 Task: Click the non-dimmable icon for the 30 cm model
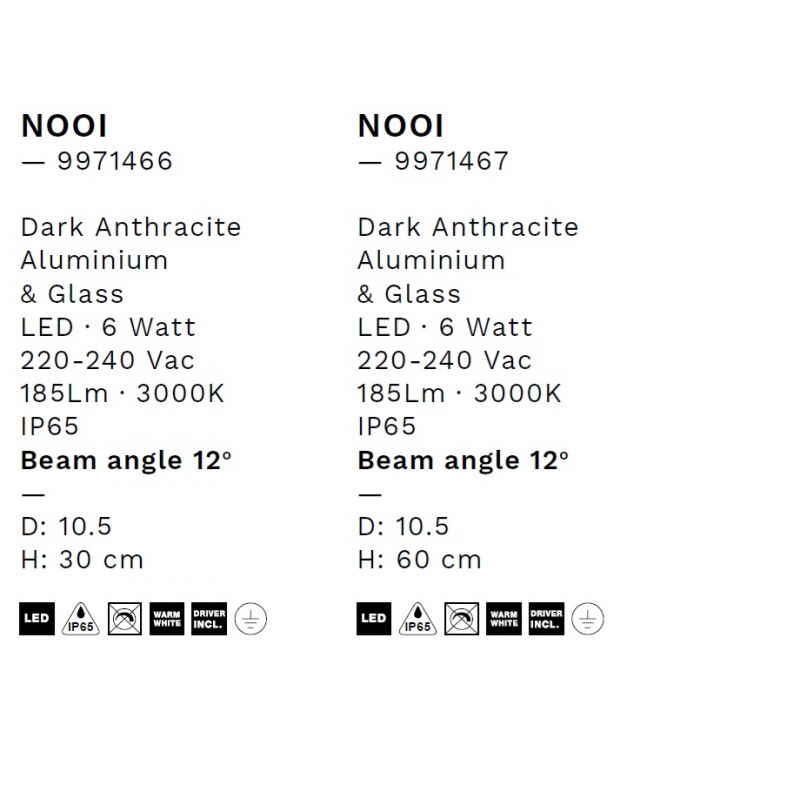point(125,620)
